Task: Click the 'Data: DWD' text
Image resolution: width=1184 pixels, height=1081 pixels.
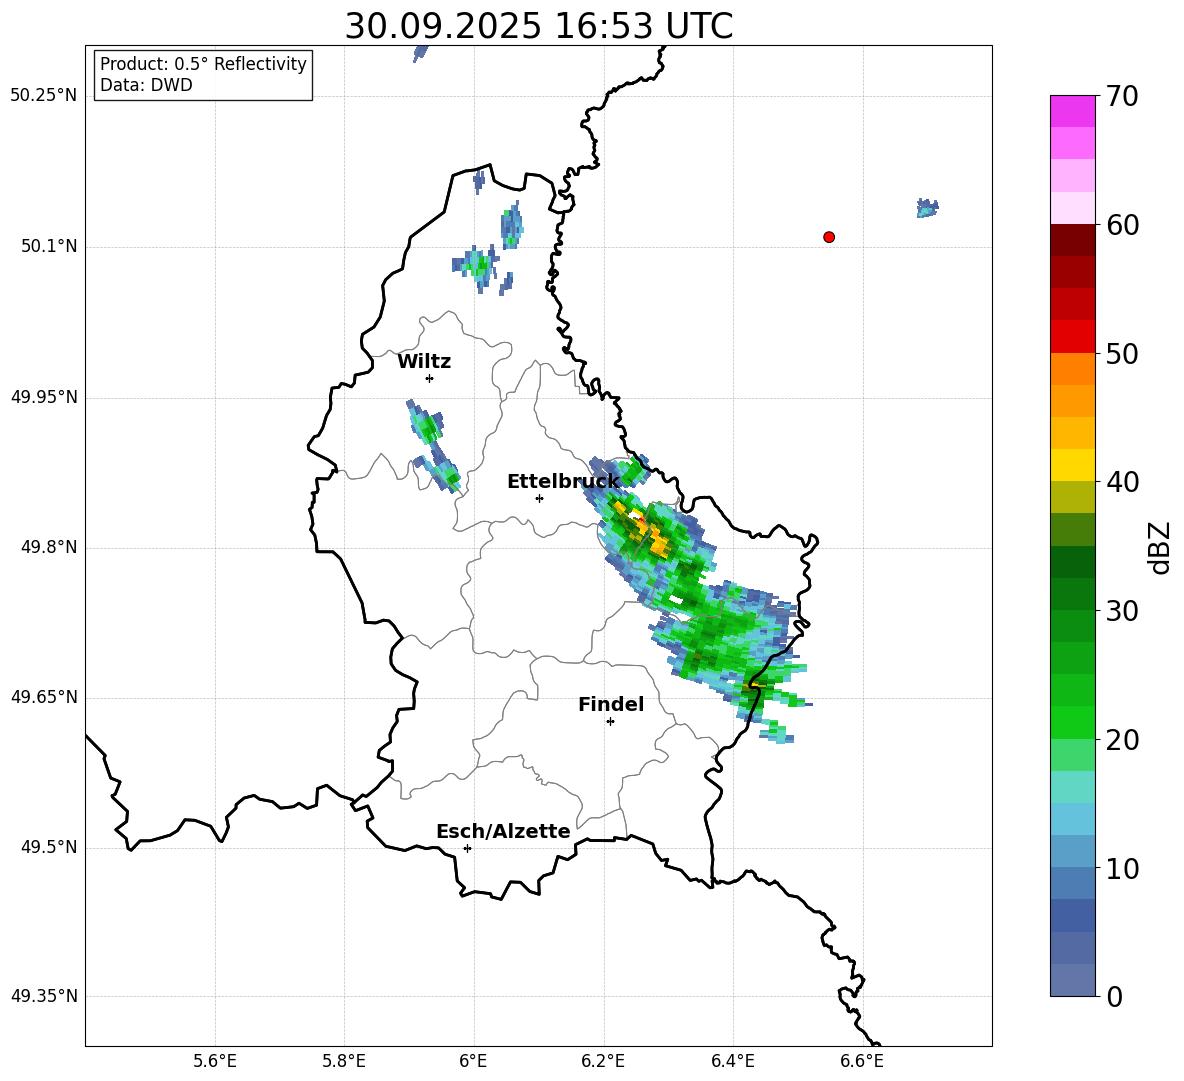Action: coord(146,85)
